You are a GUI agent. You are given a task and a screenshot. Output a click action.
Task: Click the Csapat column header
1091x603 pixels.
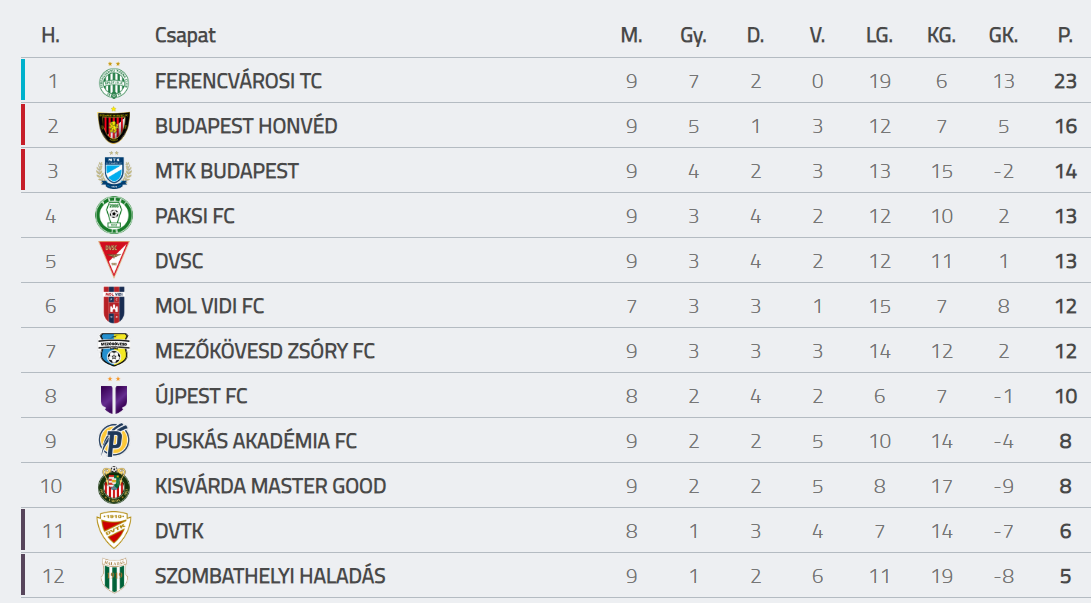tap(185, 35)
